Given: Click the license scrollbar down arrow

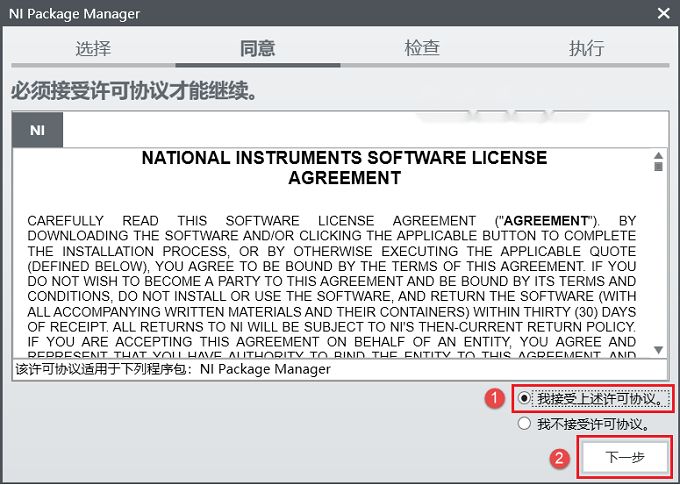Looking at the screenshot, I should [658, 350].
